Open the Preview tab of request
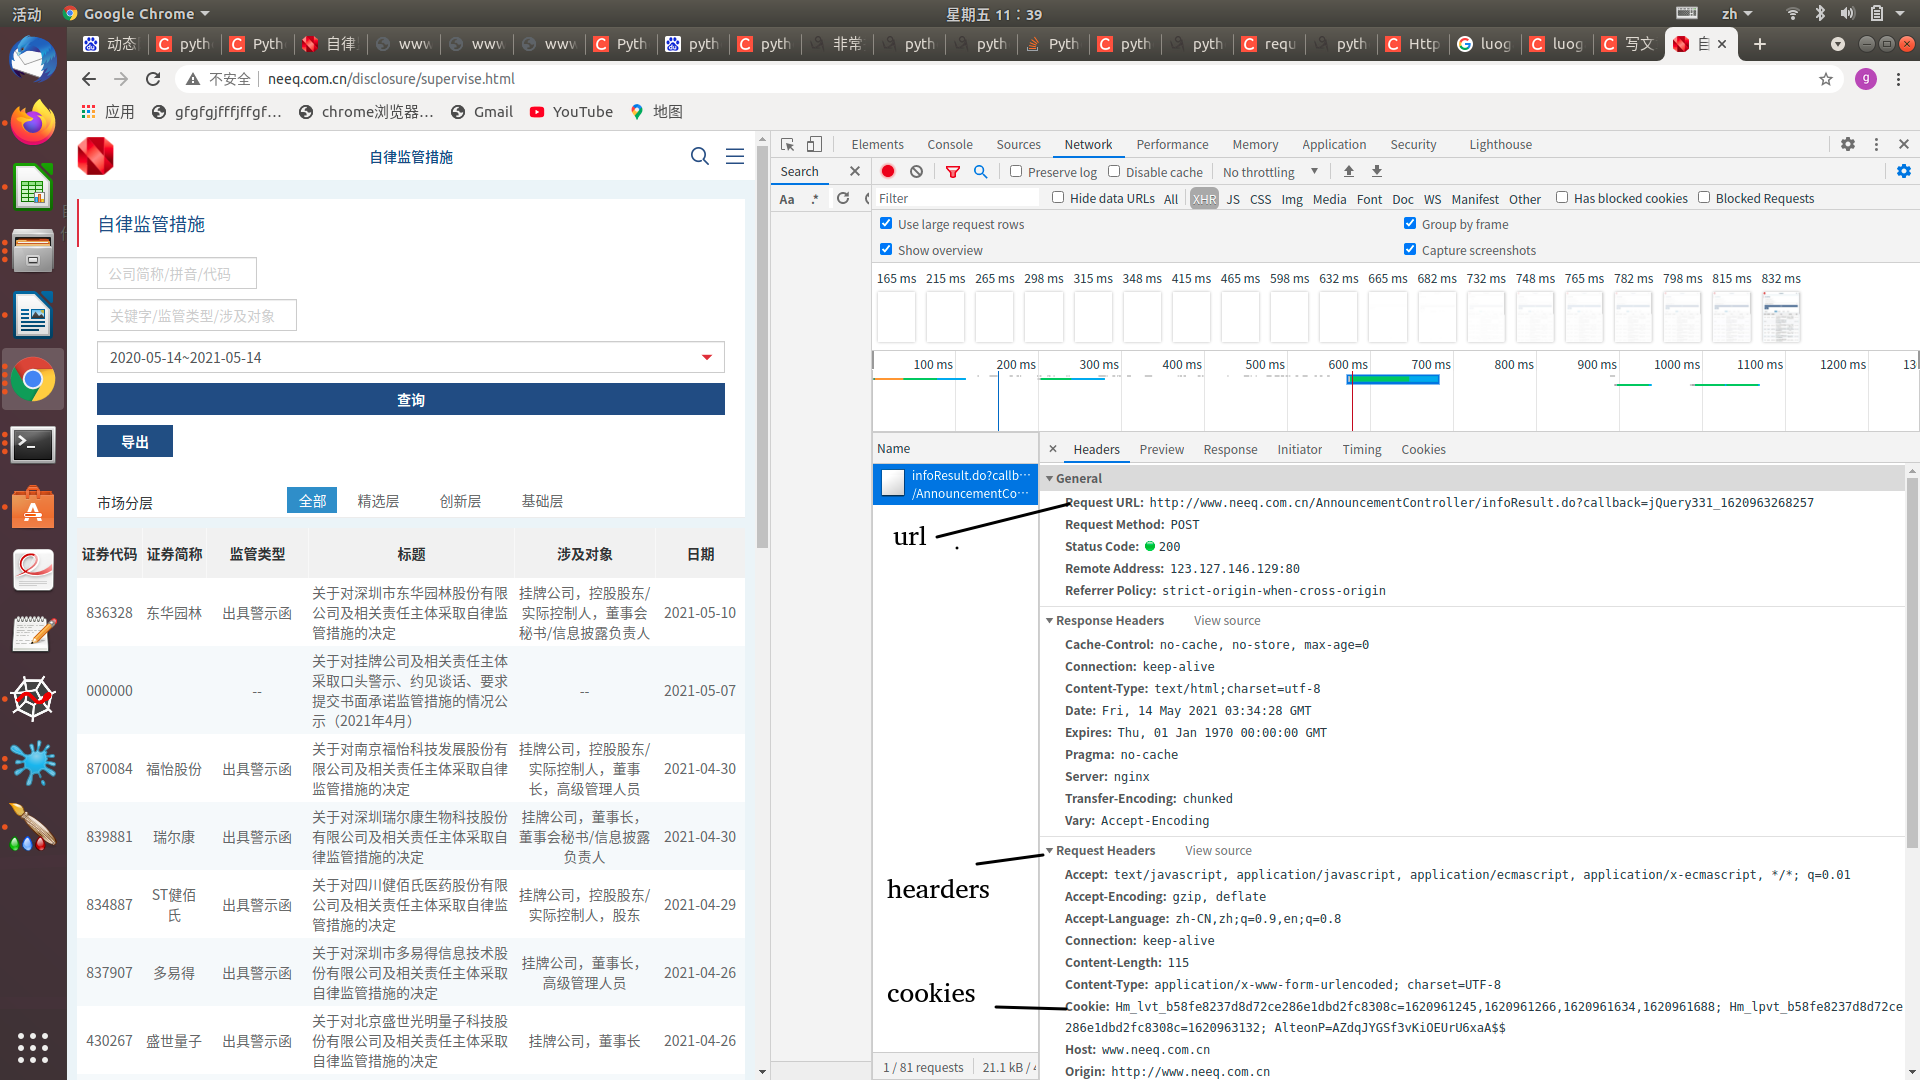This screenshot has height=1080, width=1920. pyautogui.click(x=1161, y=449)
